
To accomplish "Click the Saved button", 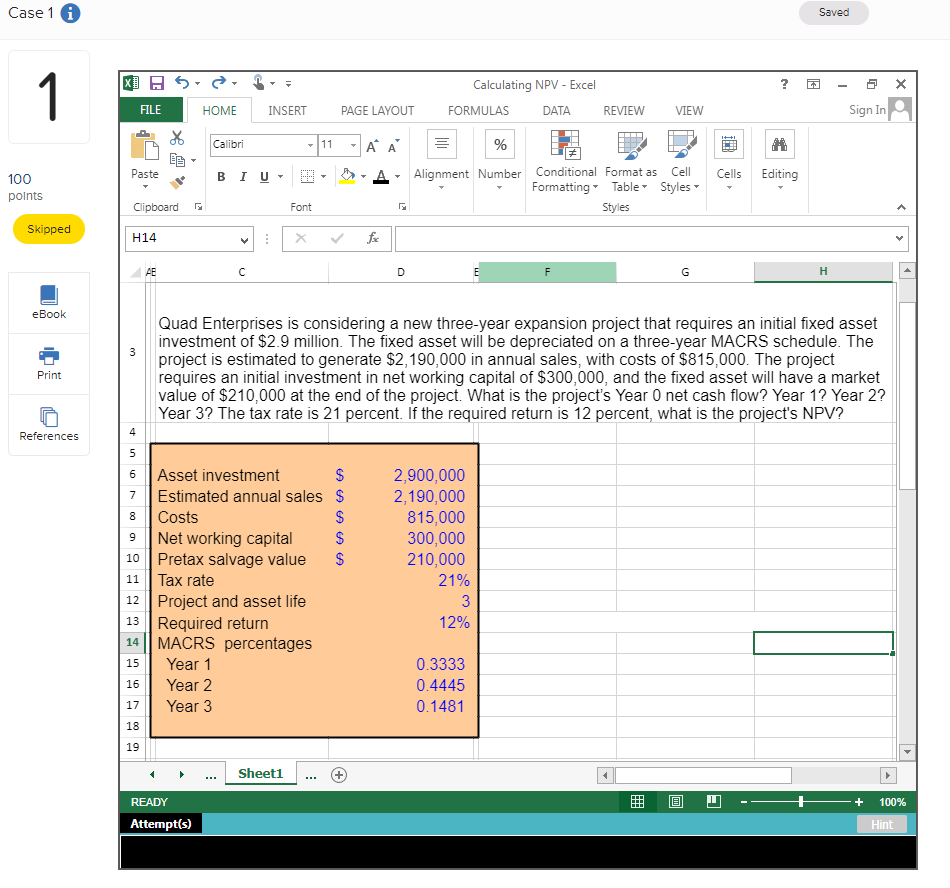I will pyautogui.click(x=834, y=13).
